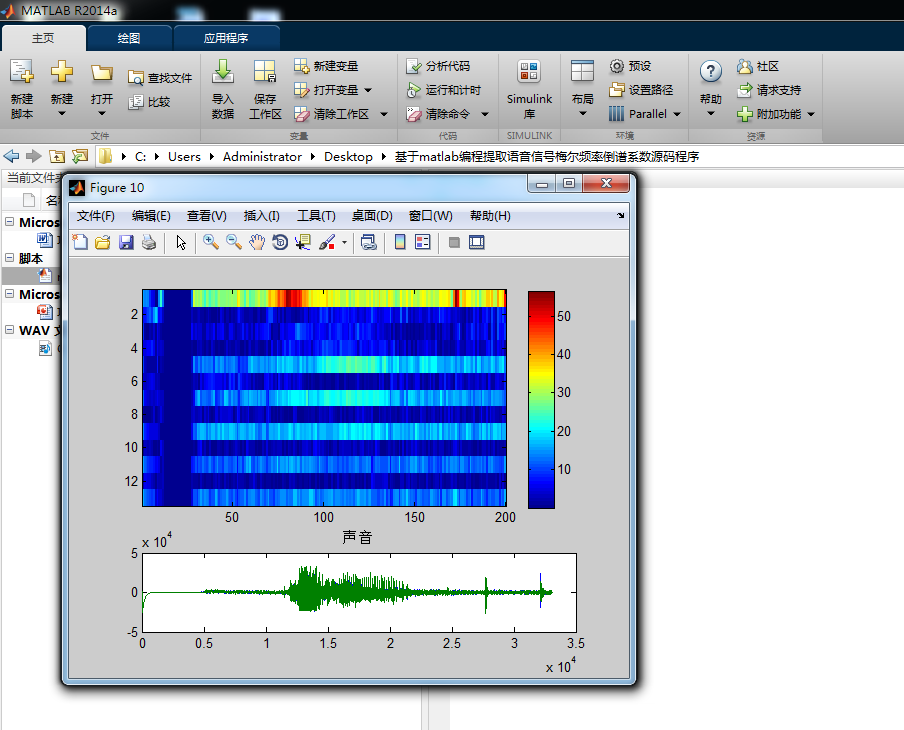Select the Rotate 3D tool
The image size is (904, 730).
(x=280, y=242)
